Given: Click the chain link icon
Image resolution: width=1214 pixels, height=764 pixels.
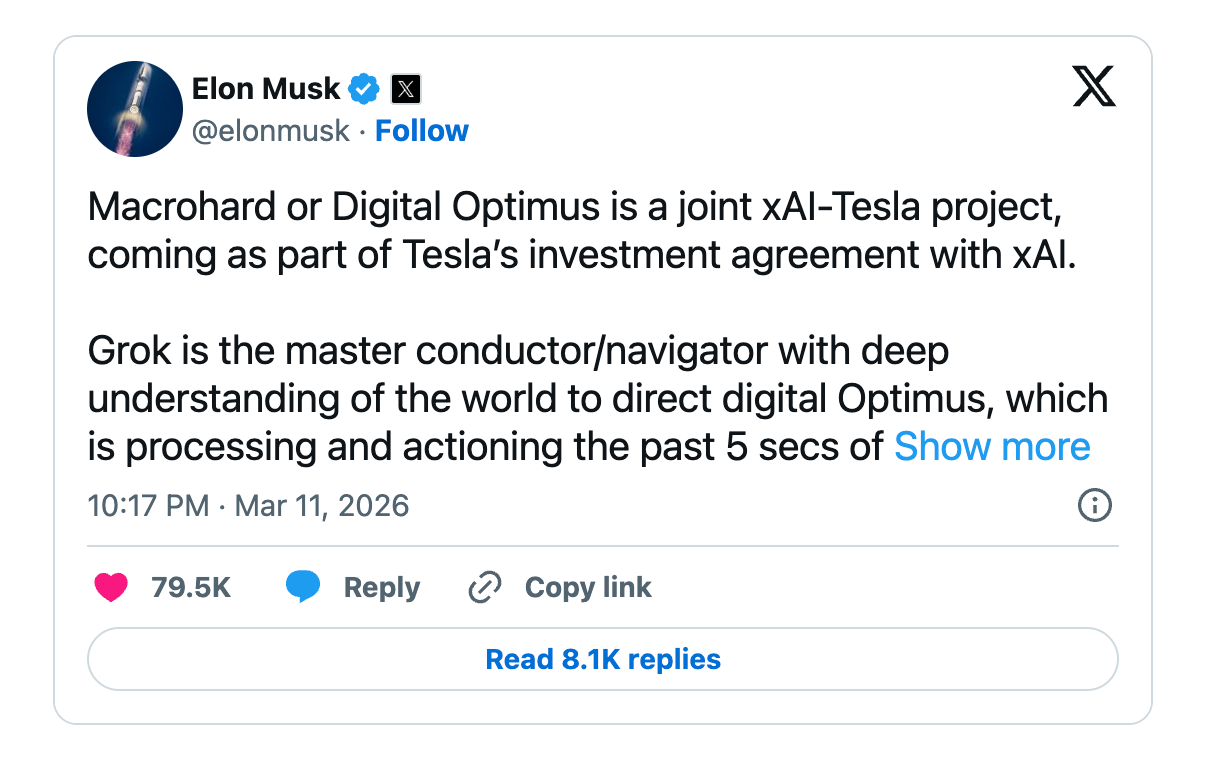Looking at the screenshot, I should 484,587.
